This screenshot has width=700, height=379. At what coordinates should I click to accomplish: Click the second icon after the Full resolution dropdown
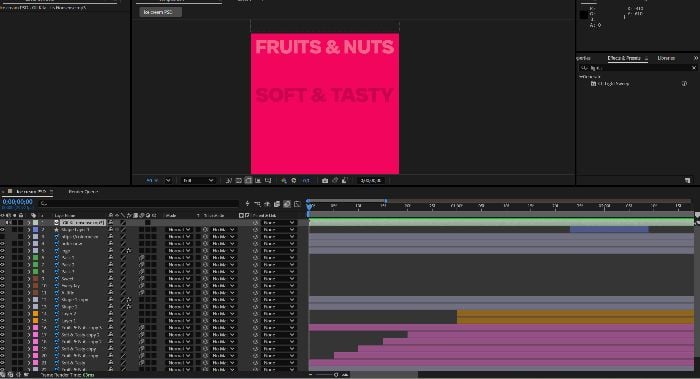(239, 180)
